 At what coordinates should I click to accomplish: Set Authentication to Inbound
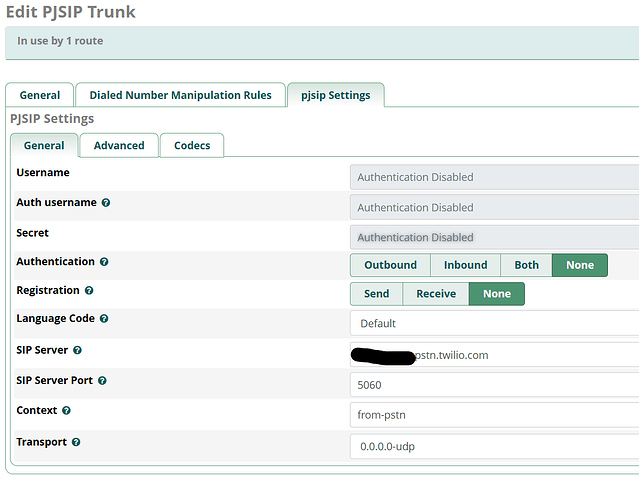point(465,265)
